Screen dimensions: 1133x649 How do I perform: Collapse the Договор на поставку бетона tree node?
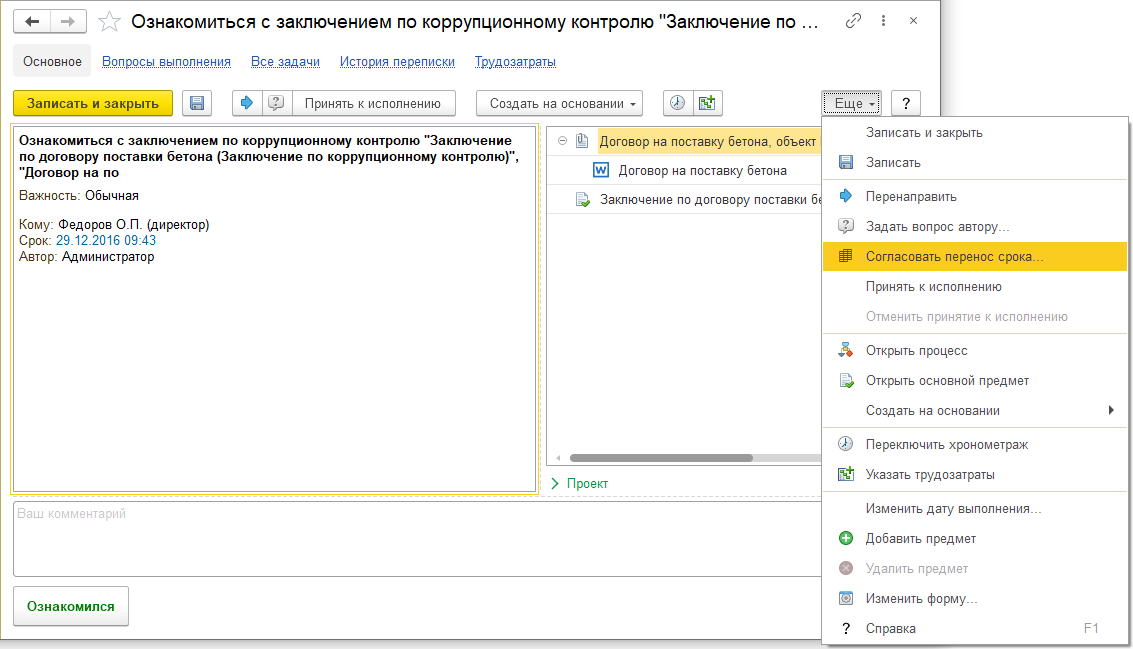click(x=561, y=141)
